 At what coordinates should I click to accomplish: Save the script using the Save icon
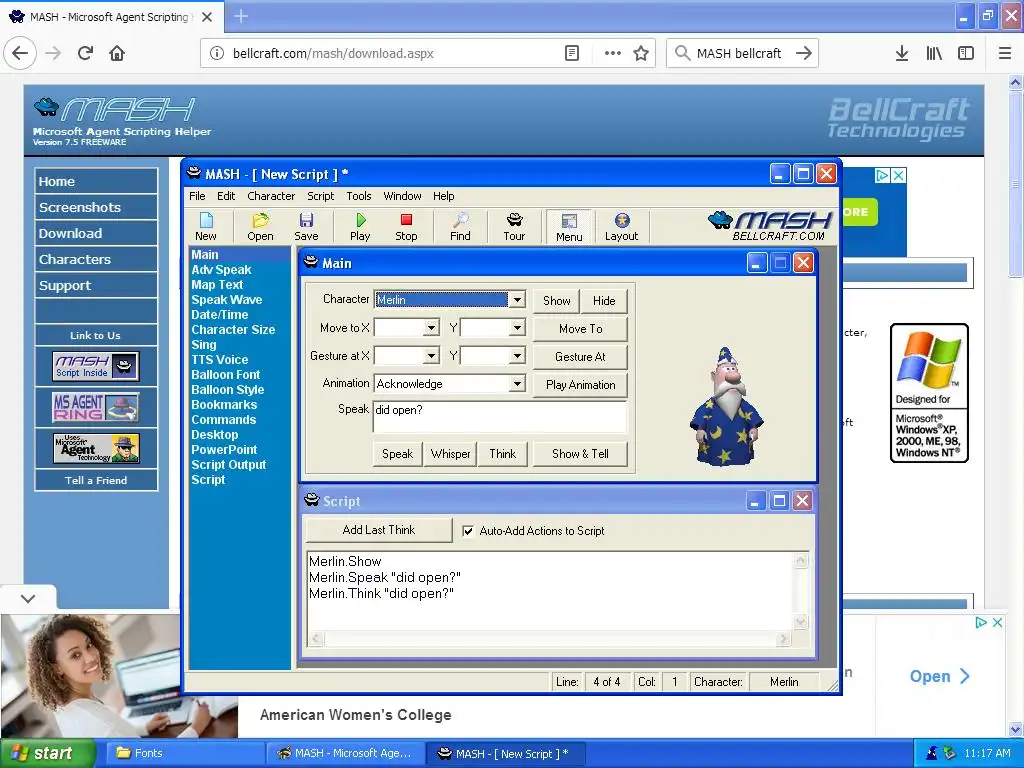point(306,227)
